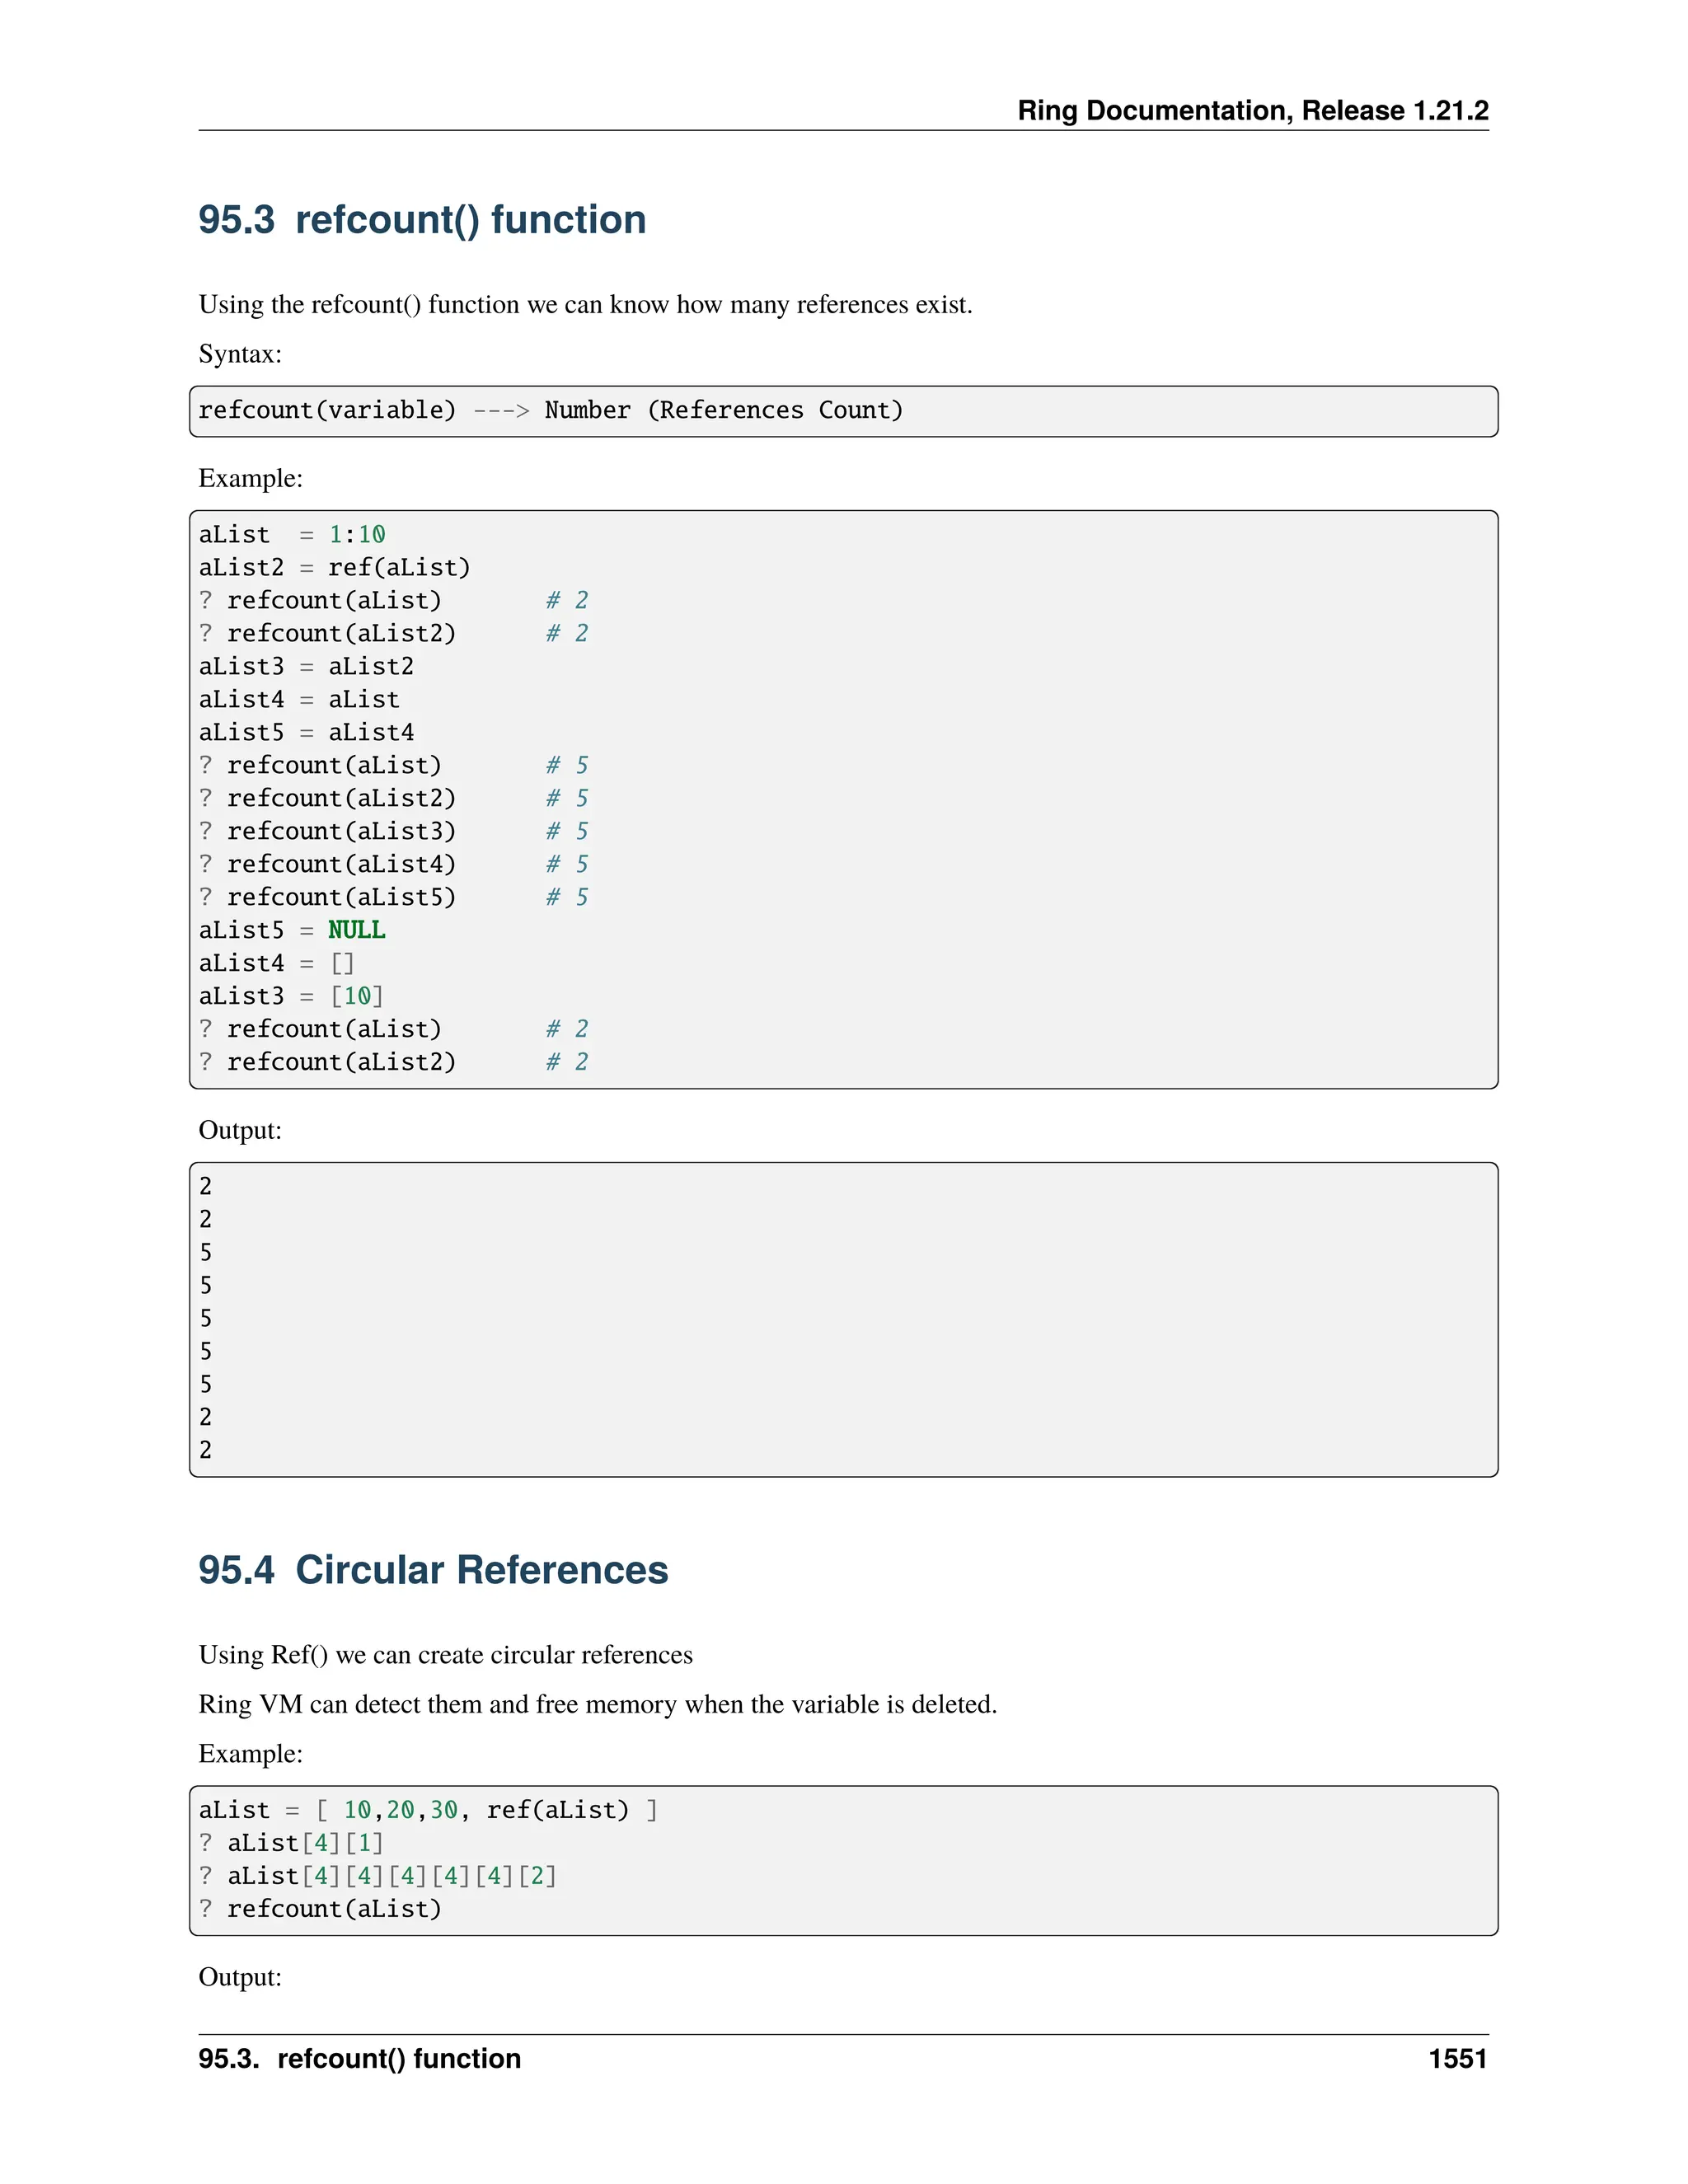Click the page number 1551
Screen dimensions: 1688x2184
click(1457, 2059)
